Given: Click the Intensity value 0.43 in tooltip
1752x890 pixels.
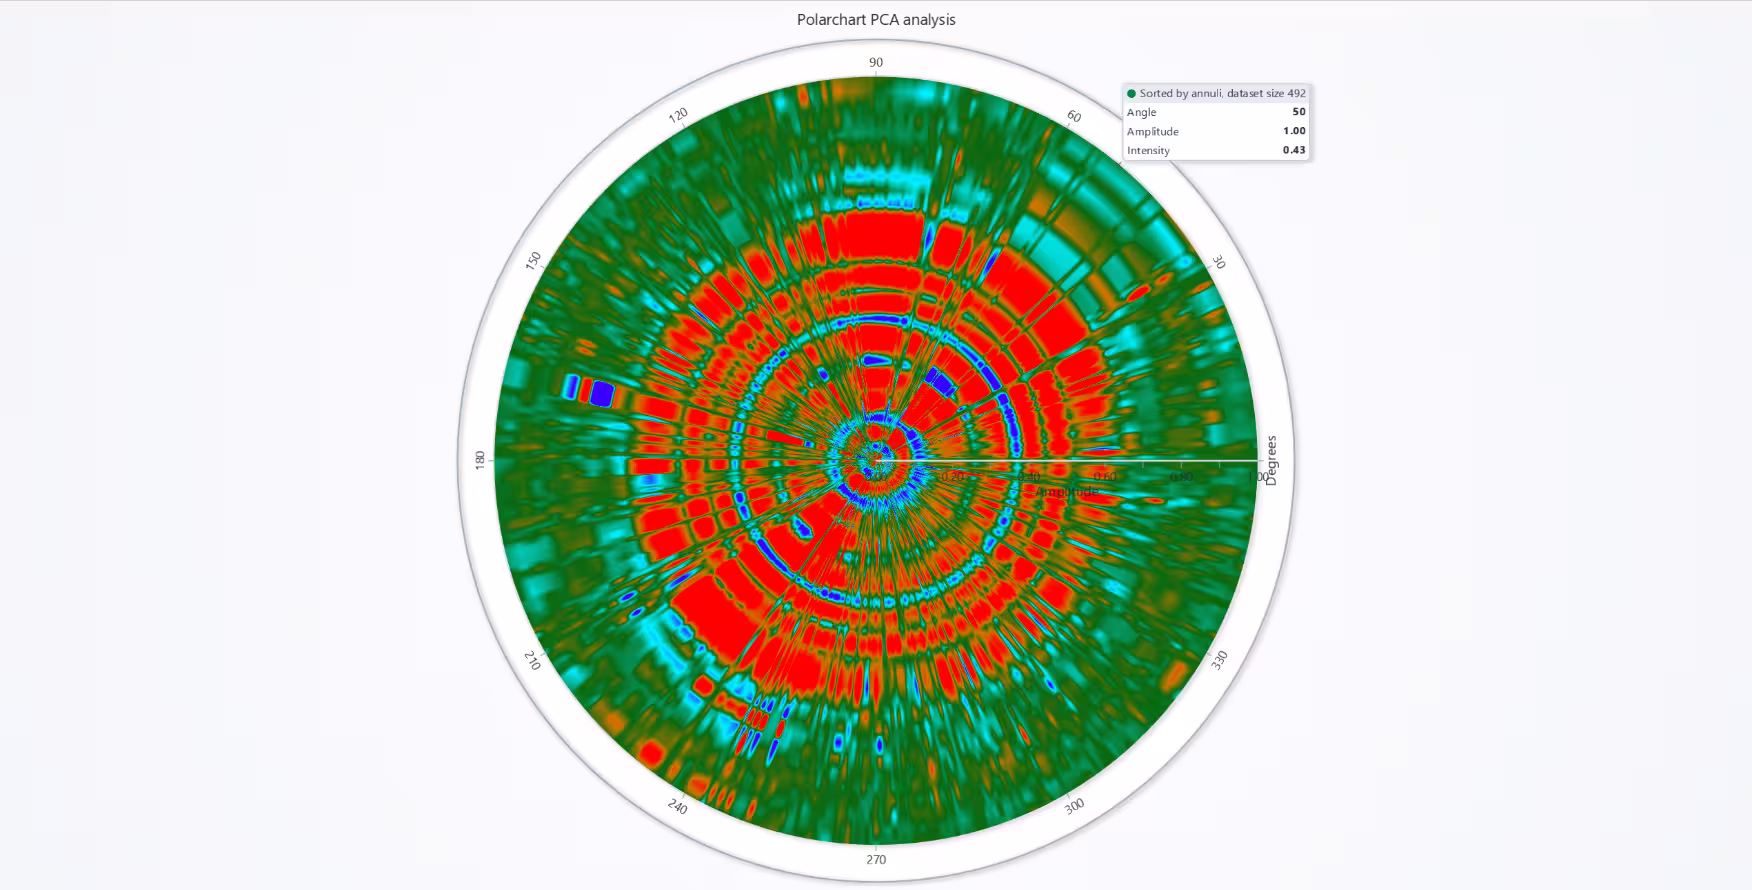Looking at the screenshot, I should [1295, 150].
